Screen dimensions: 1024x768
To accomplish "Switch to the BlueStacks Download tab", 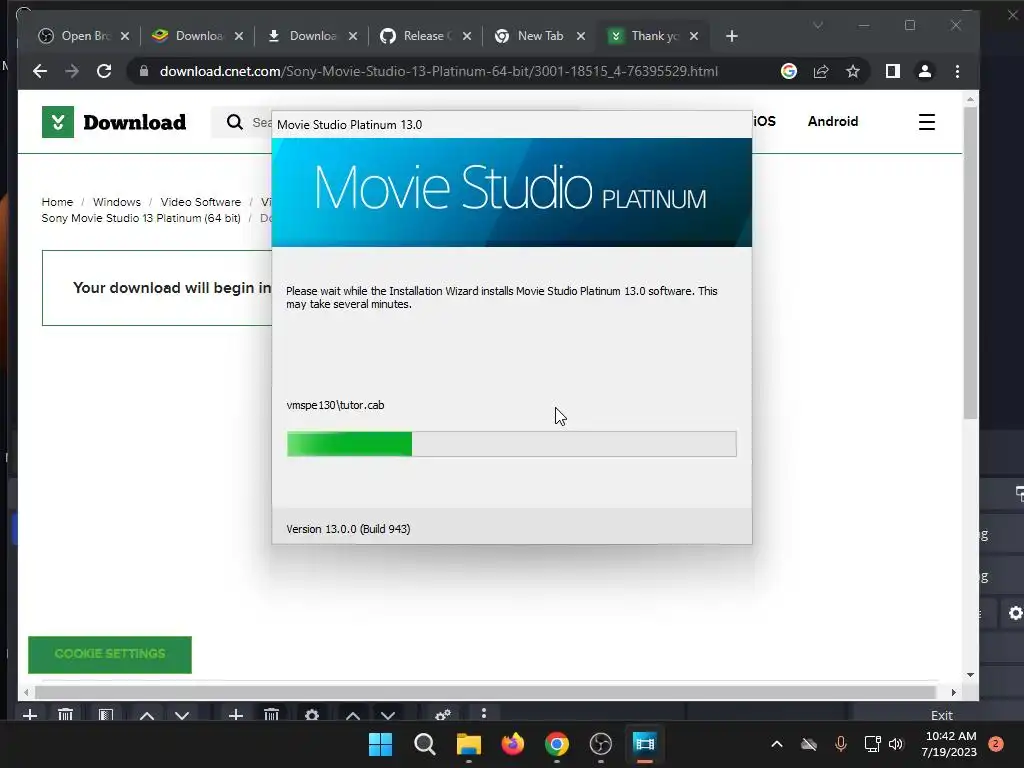I will 196,36.
